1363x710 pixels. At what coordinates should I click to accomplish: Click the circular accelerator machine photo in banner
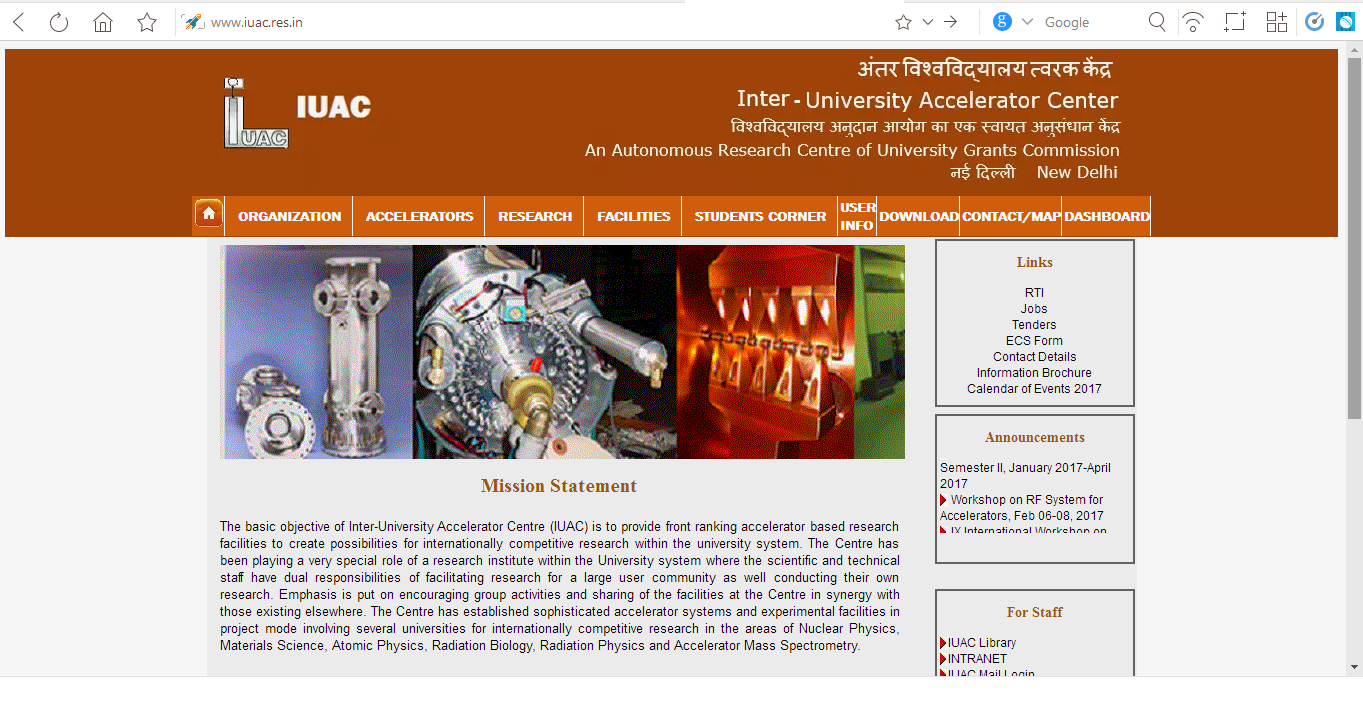(x=545, y=352)
